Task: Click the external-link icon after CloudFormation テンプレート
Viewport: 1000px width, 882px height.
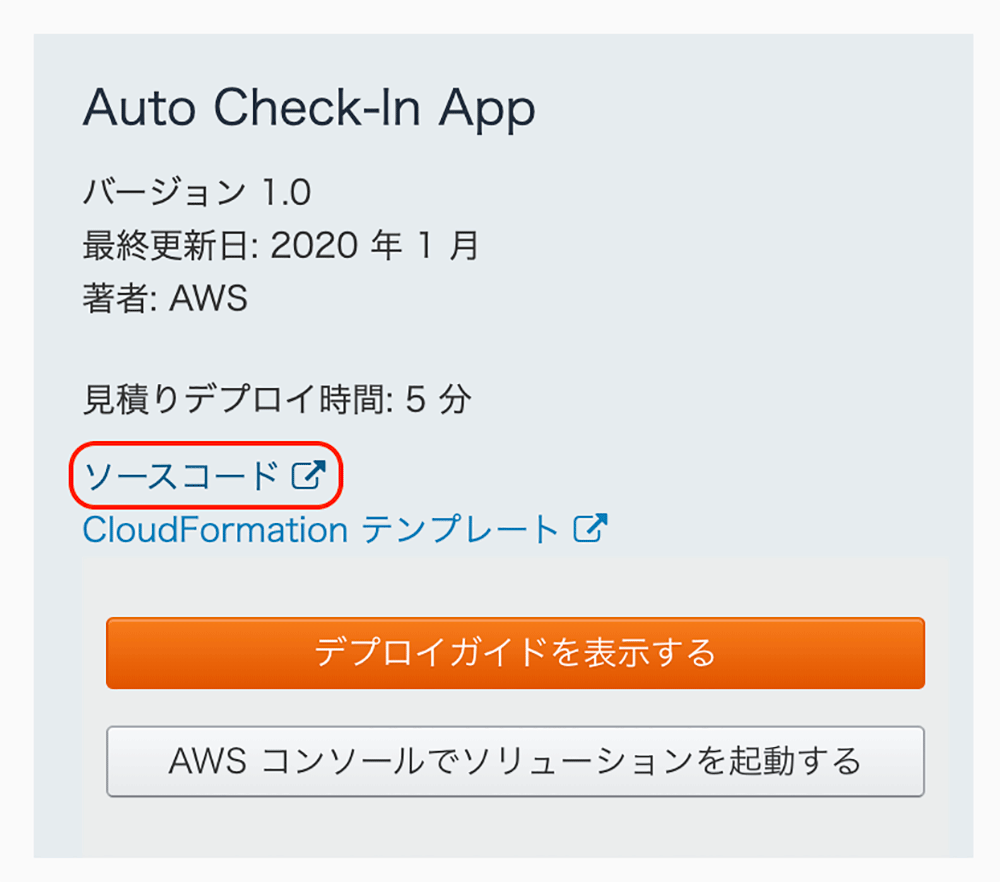Action: 590,529
